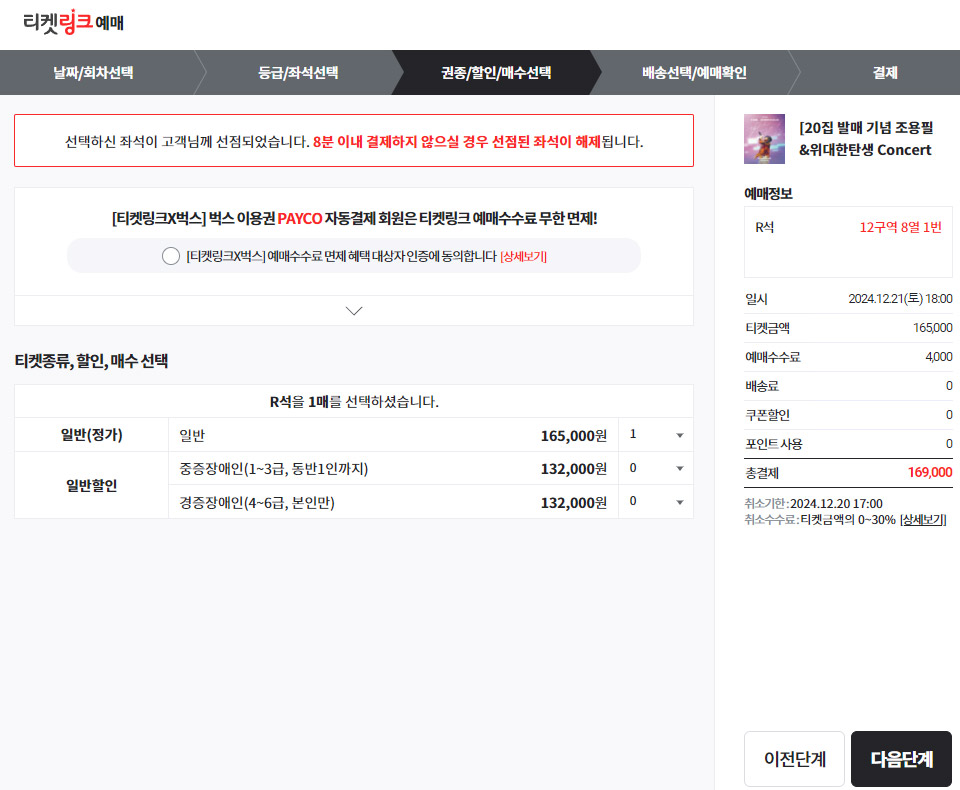Image resolution: width=960 pixels, height=790 pixels.
Task: Open the red [상세보기] link for 벅스 benefit
Action: tap(523, 257)
